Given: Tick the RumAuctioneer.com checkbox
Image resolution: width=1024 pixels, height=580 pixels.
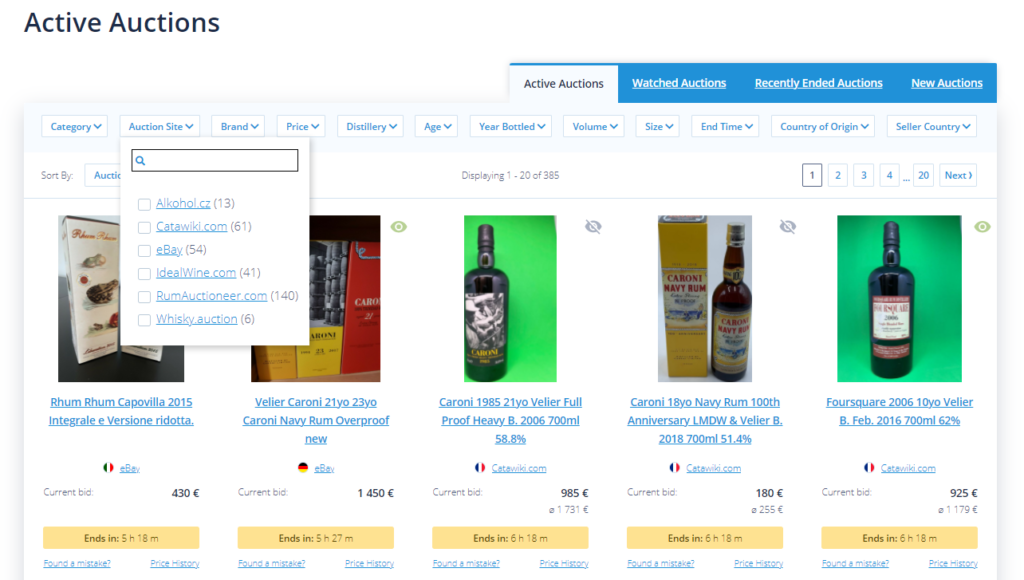Looking at the screenshot, I should tap(145, 297).
